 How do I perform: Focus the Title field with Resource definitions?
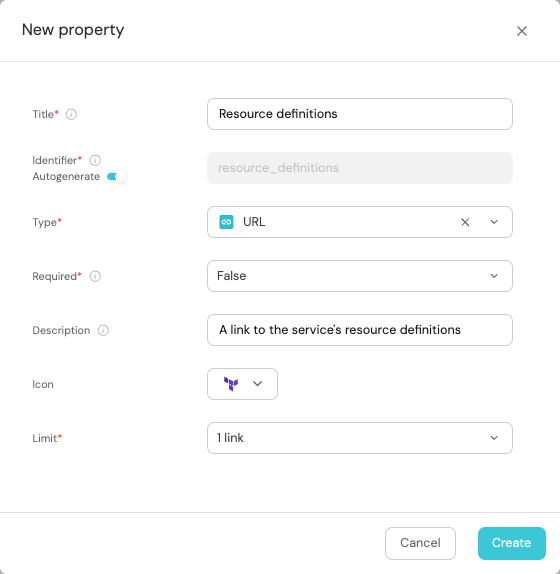[360, 114]
